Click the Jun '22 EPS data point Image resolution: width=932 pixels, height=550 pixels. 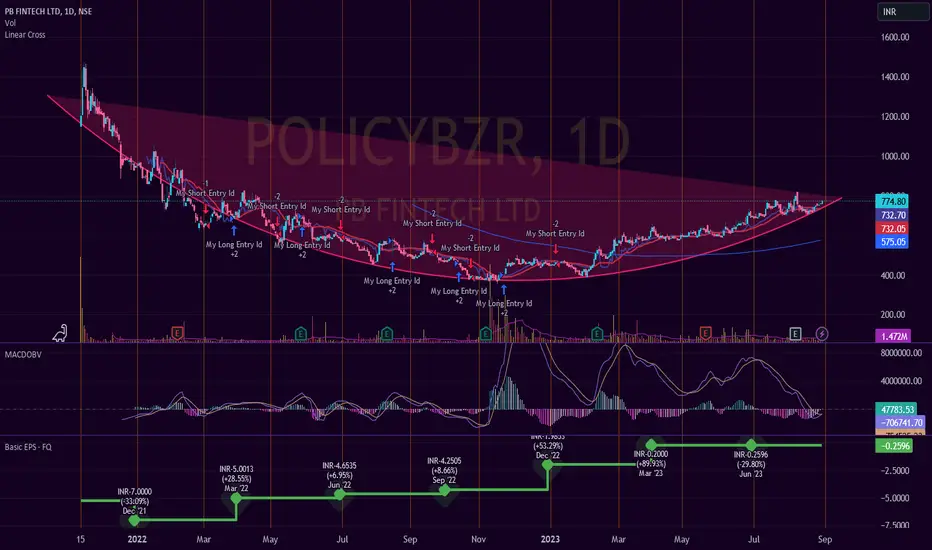click(339, 494)
